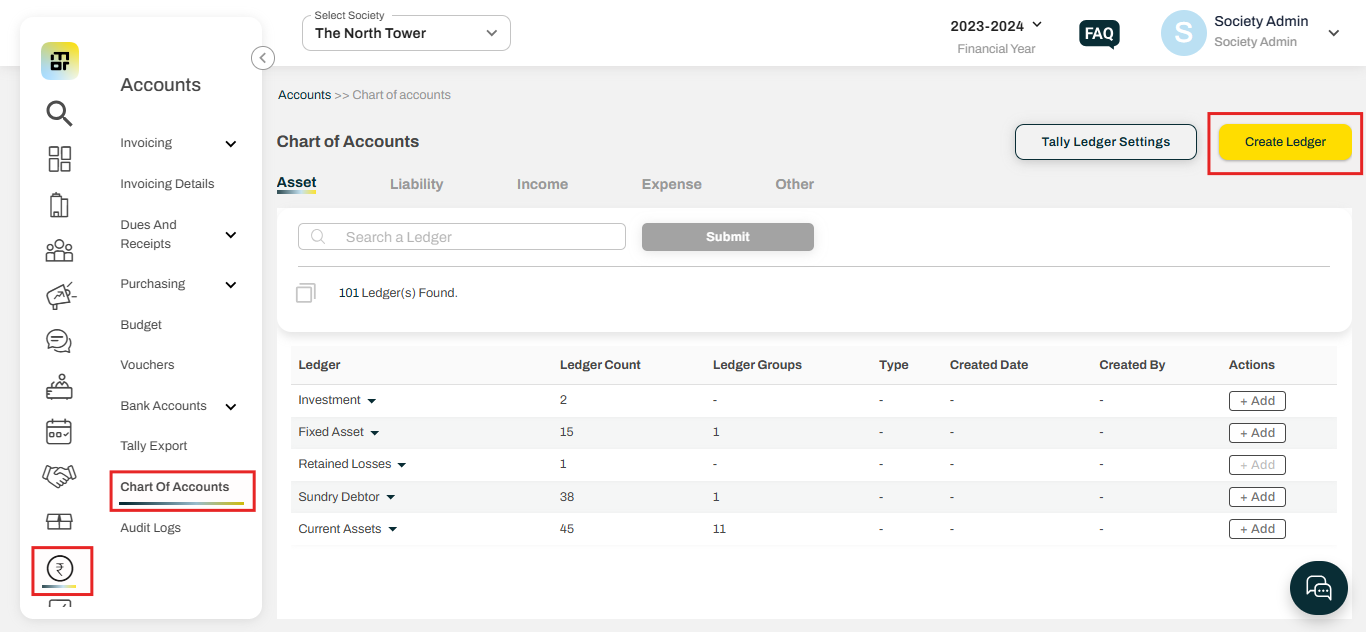Open the dashboard grid icon
Screen dimensions: 1366x632
(60, 159)
